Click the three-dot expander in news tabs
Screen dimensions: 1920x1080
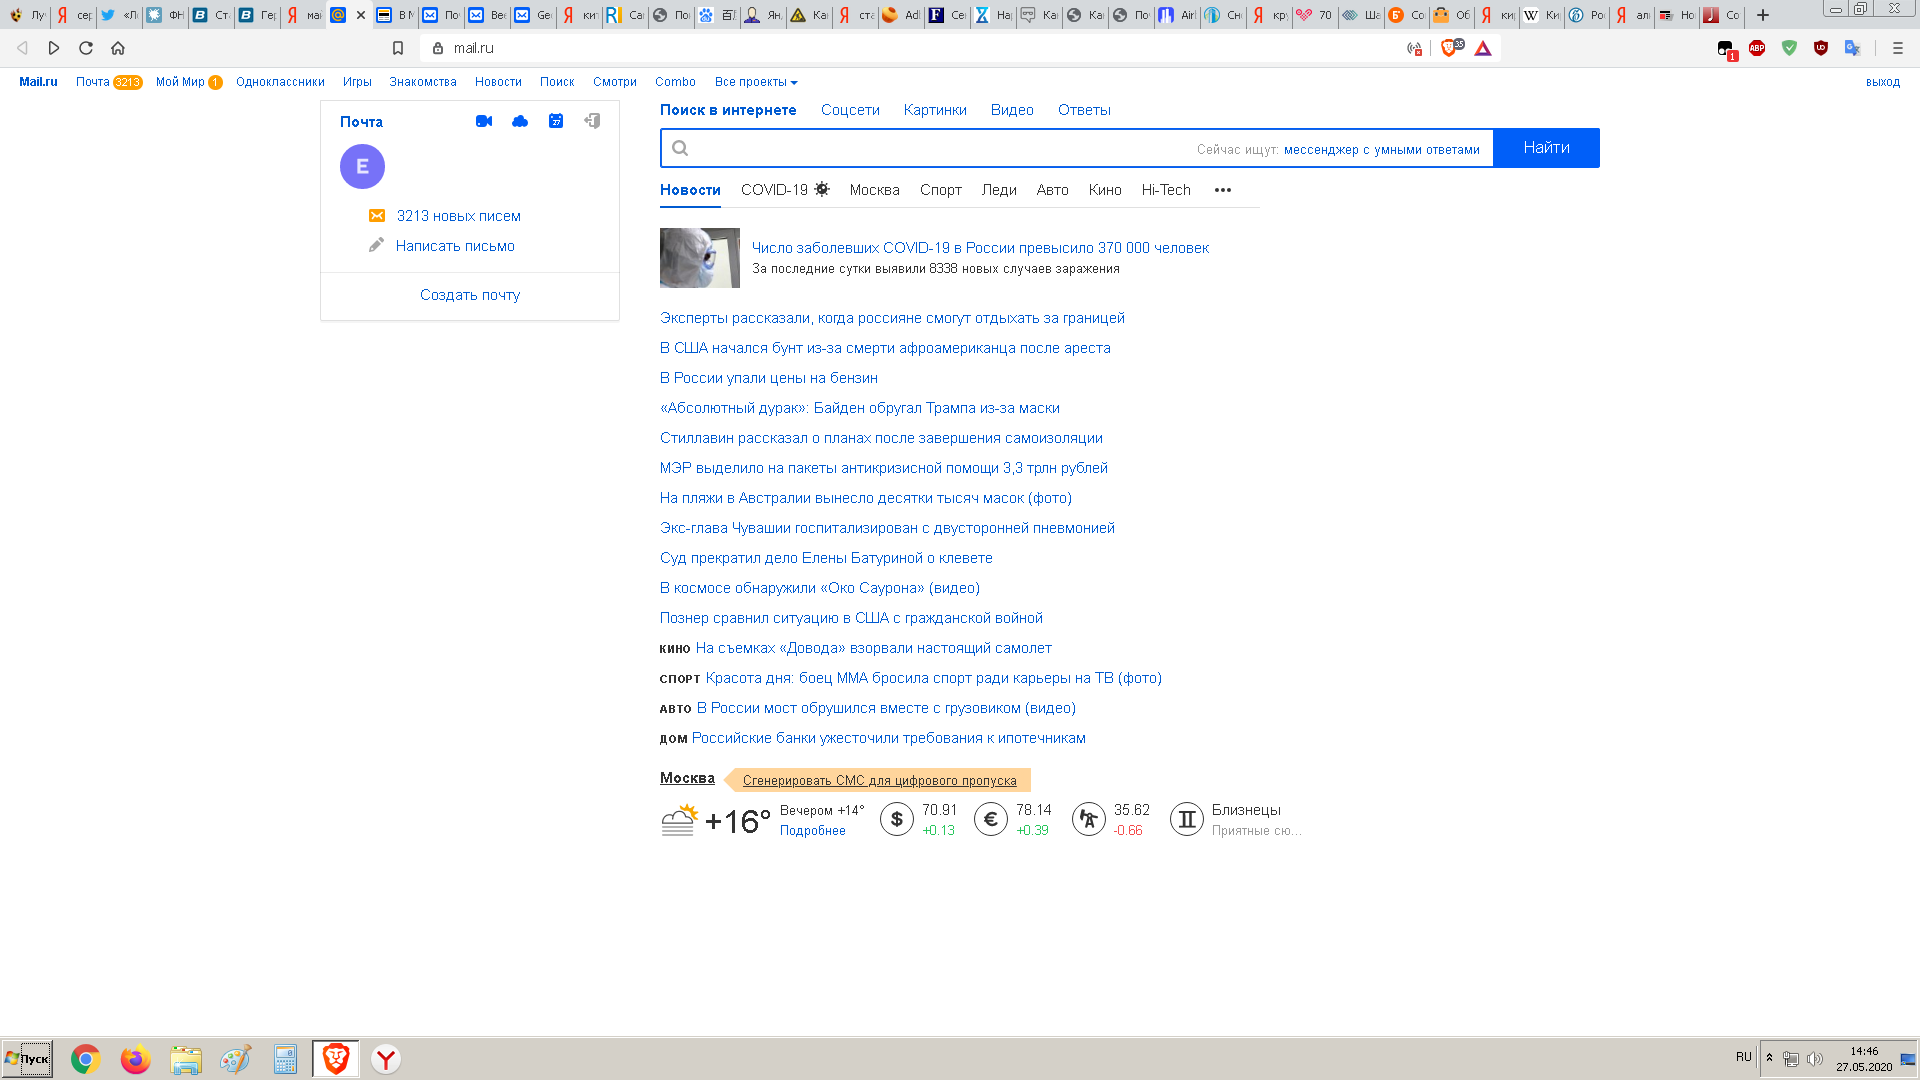click(1222, 190)
